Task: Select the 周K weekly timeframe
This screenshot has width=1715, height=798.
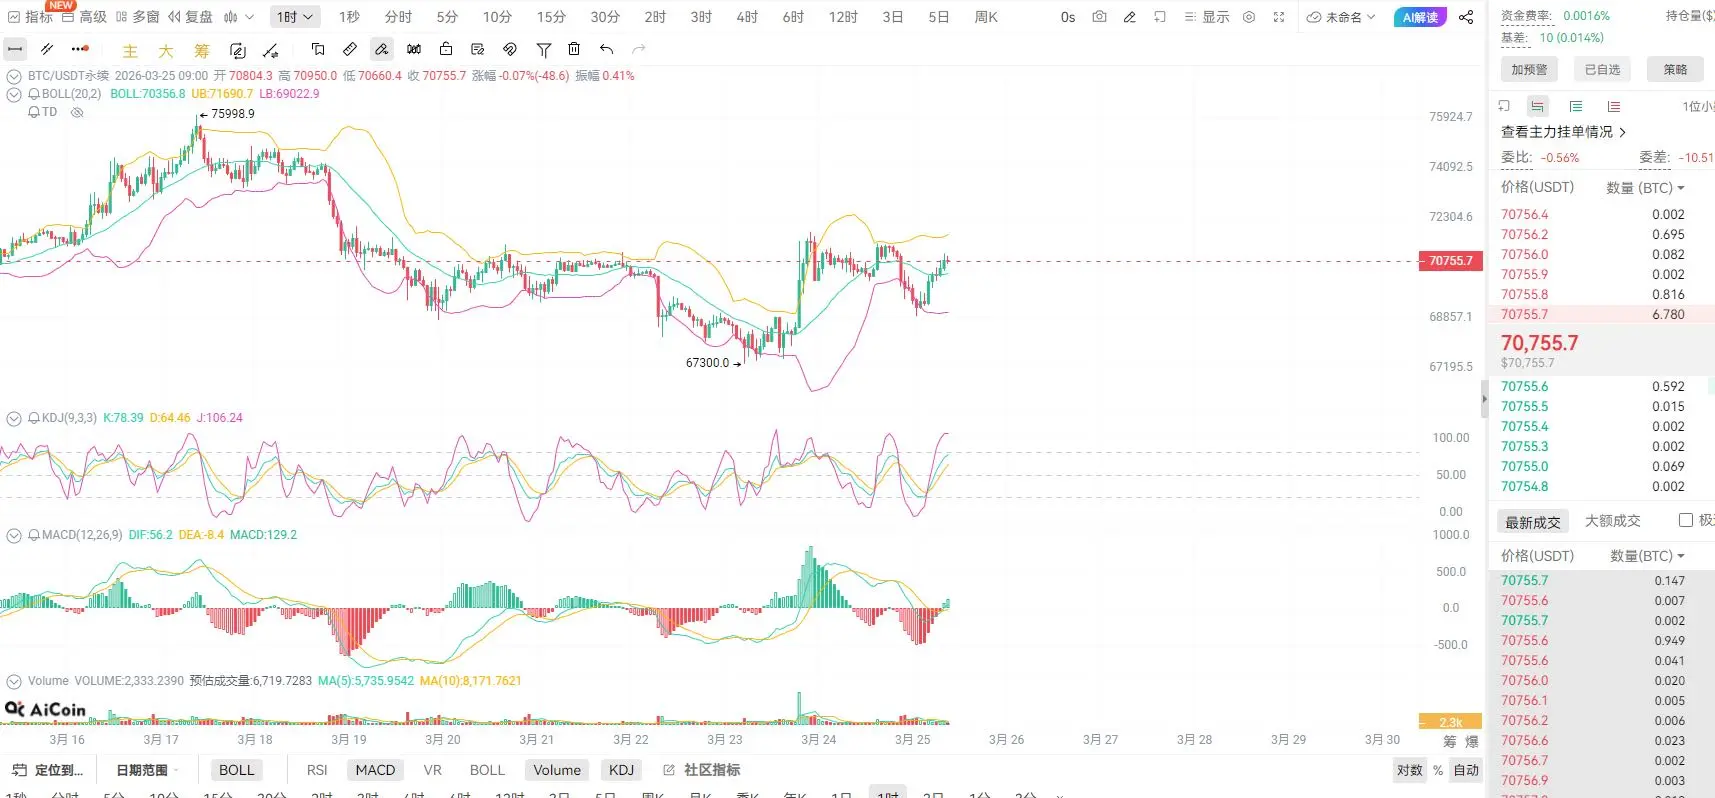Action: (x=986, y=17)
